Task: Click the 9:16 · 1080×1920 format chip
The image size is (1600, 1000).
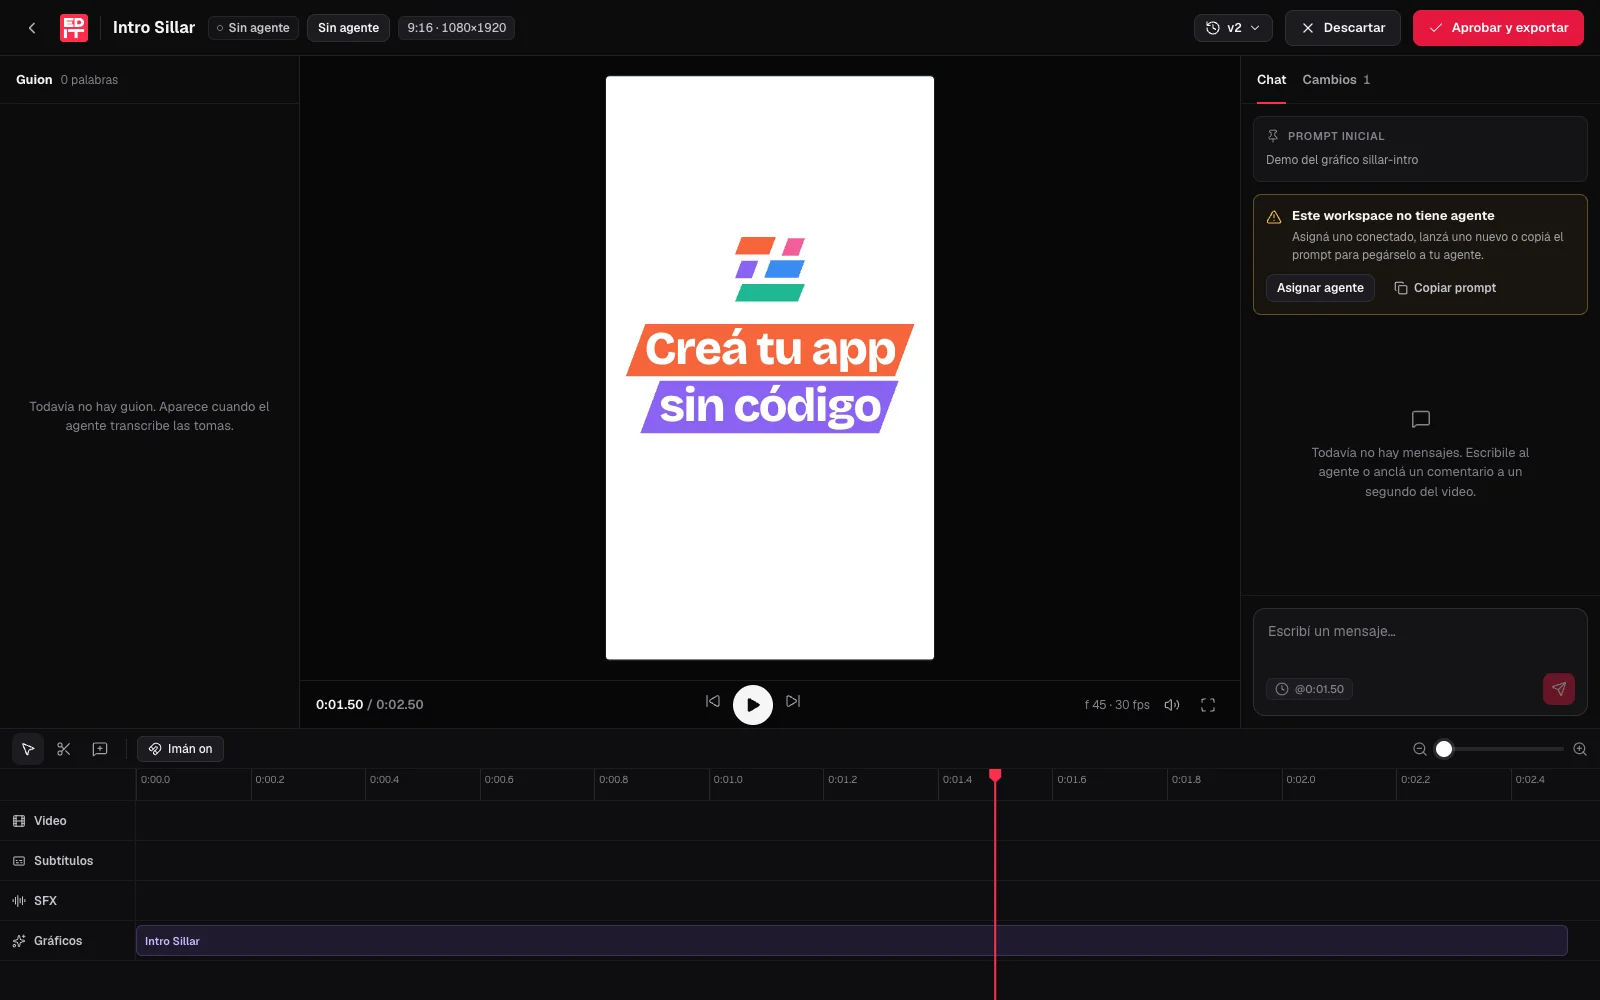Action: 456,28
